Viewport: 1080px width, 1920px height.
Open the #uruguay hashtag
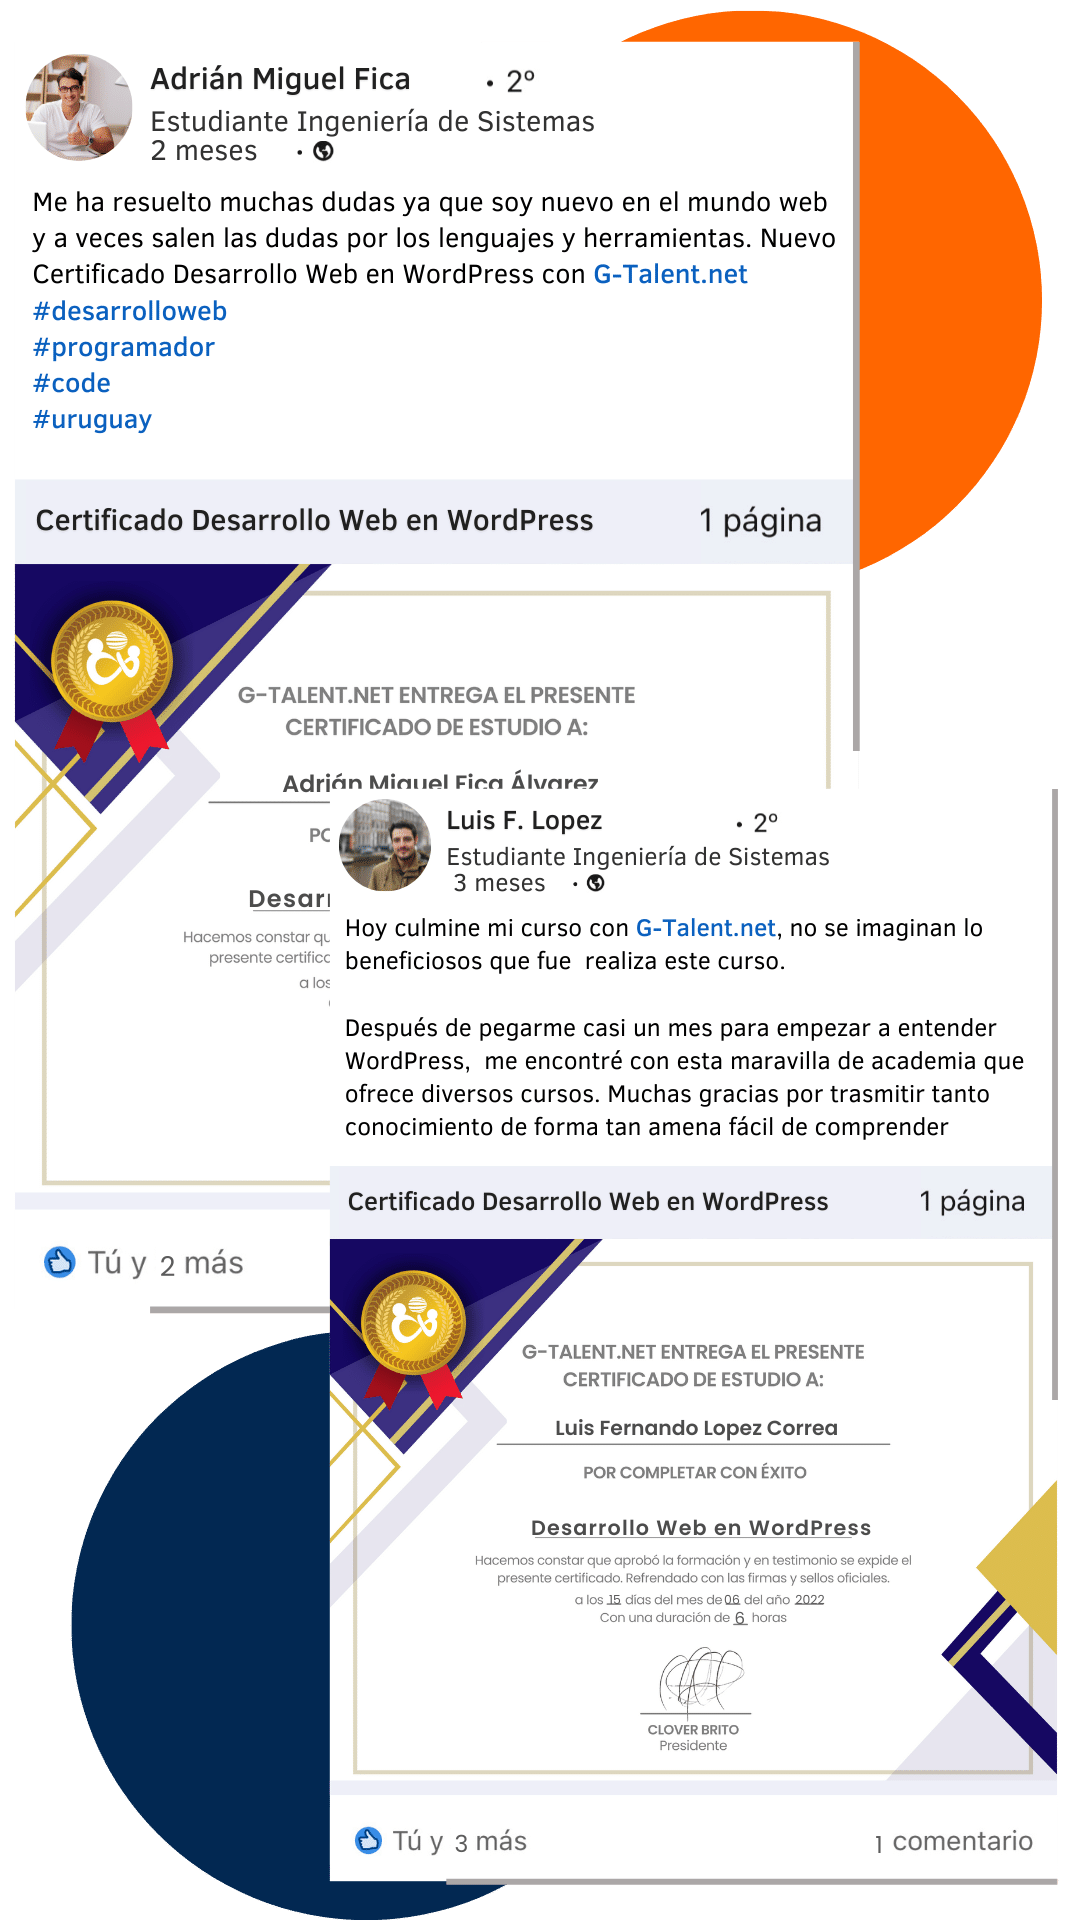(x=92, y=419)
